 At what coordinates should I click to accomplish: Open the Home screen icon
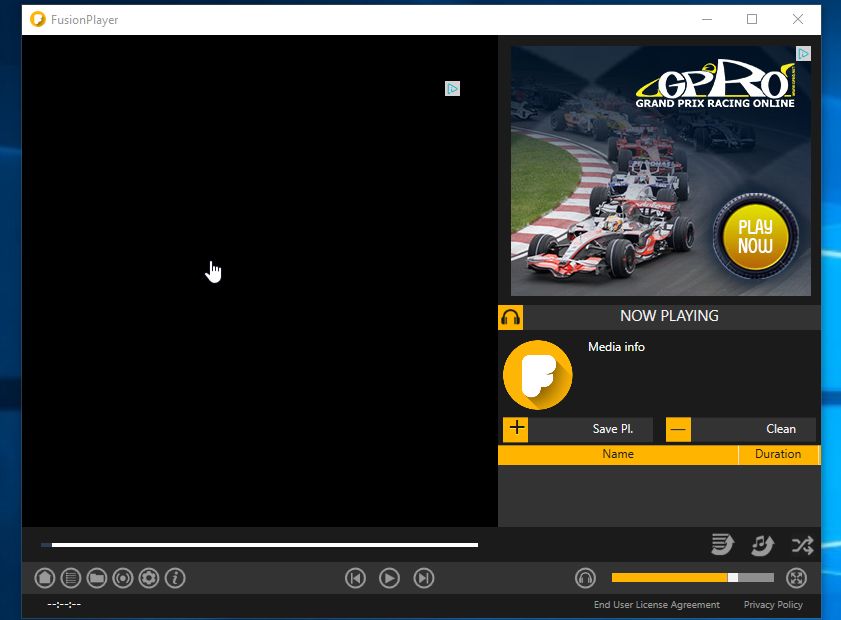pyautogui.click(x=45, y=578)
